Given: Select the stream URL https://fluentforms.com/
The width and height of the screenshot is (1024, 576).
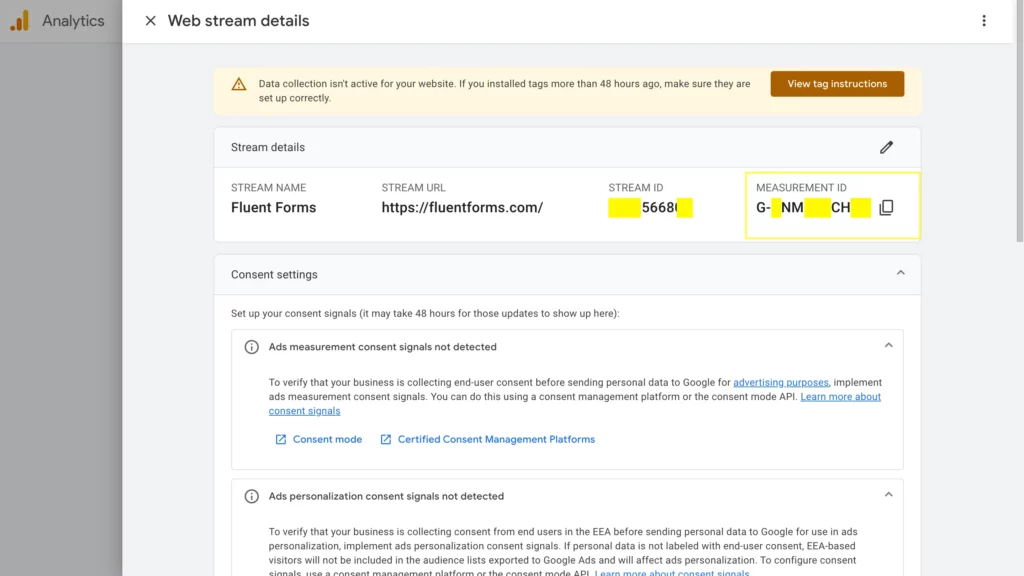Looking at the screenshot, I should pos(462,208).
